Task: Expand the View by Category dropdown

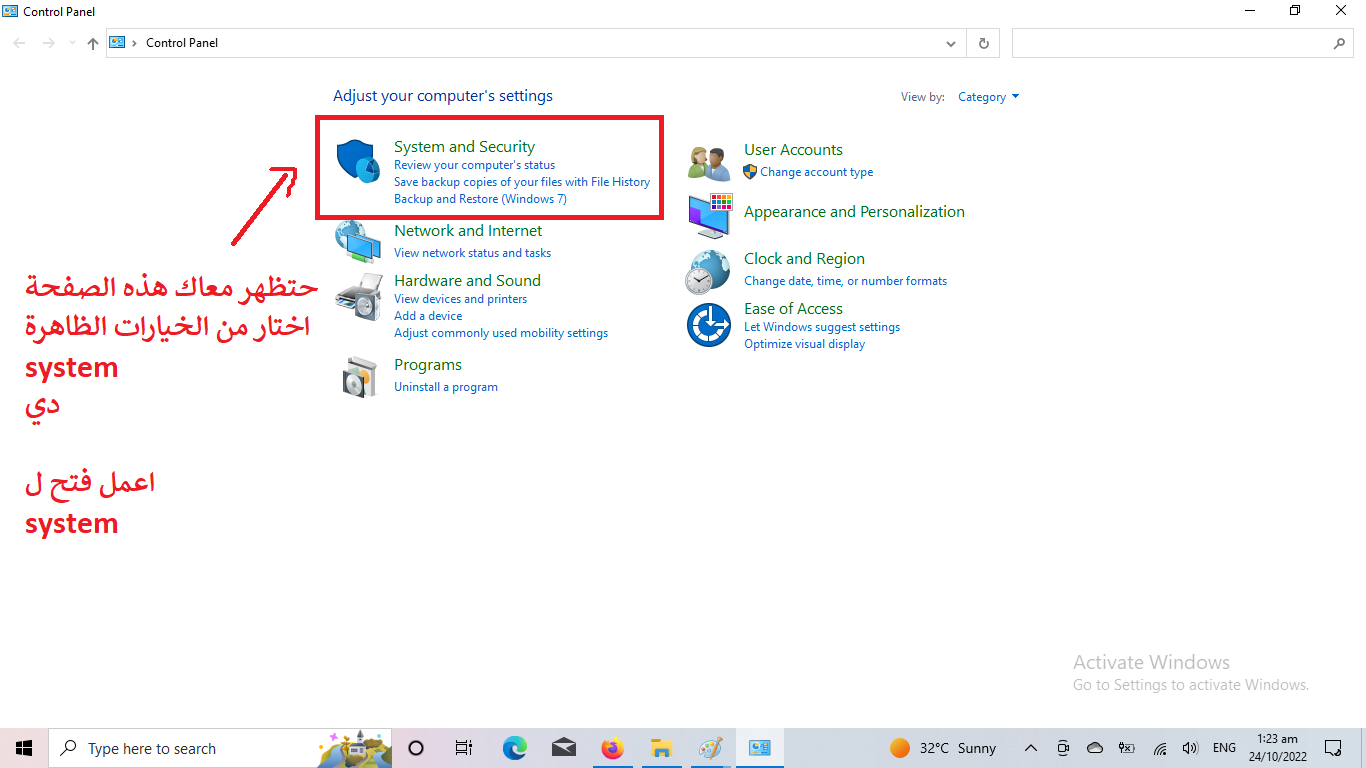Action: (x=988, y=97)
